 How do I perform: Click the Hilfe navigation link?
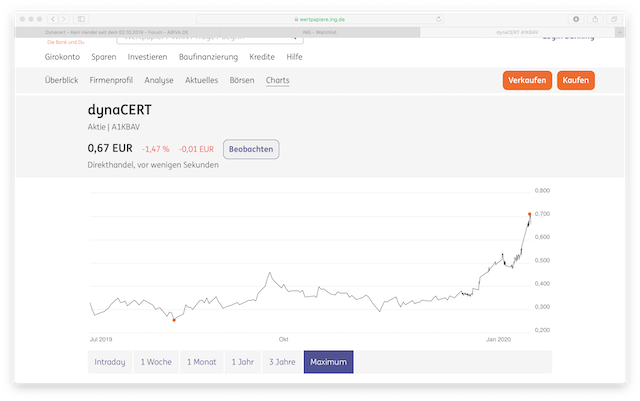(x=295, y=58)
